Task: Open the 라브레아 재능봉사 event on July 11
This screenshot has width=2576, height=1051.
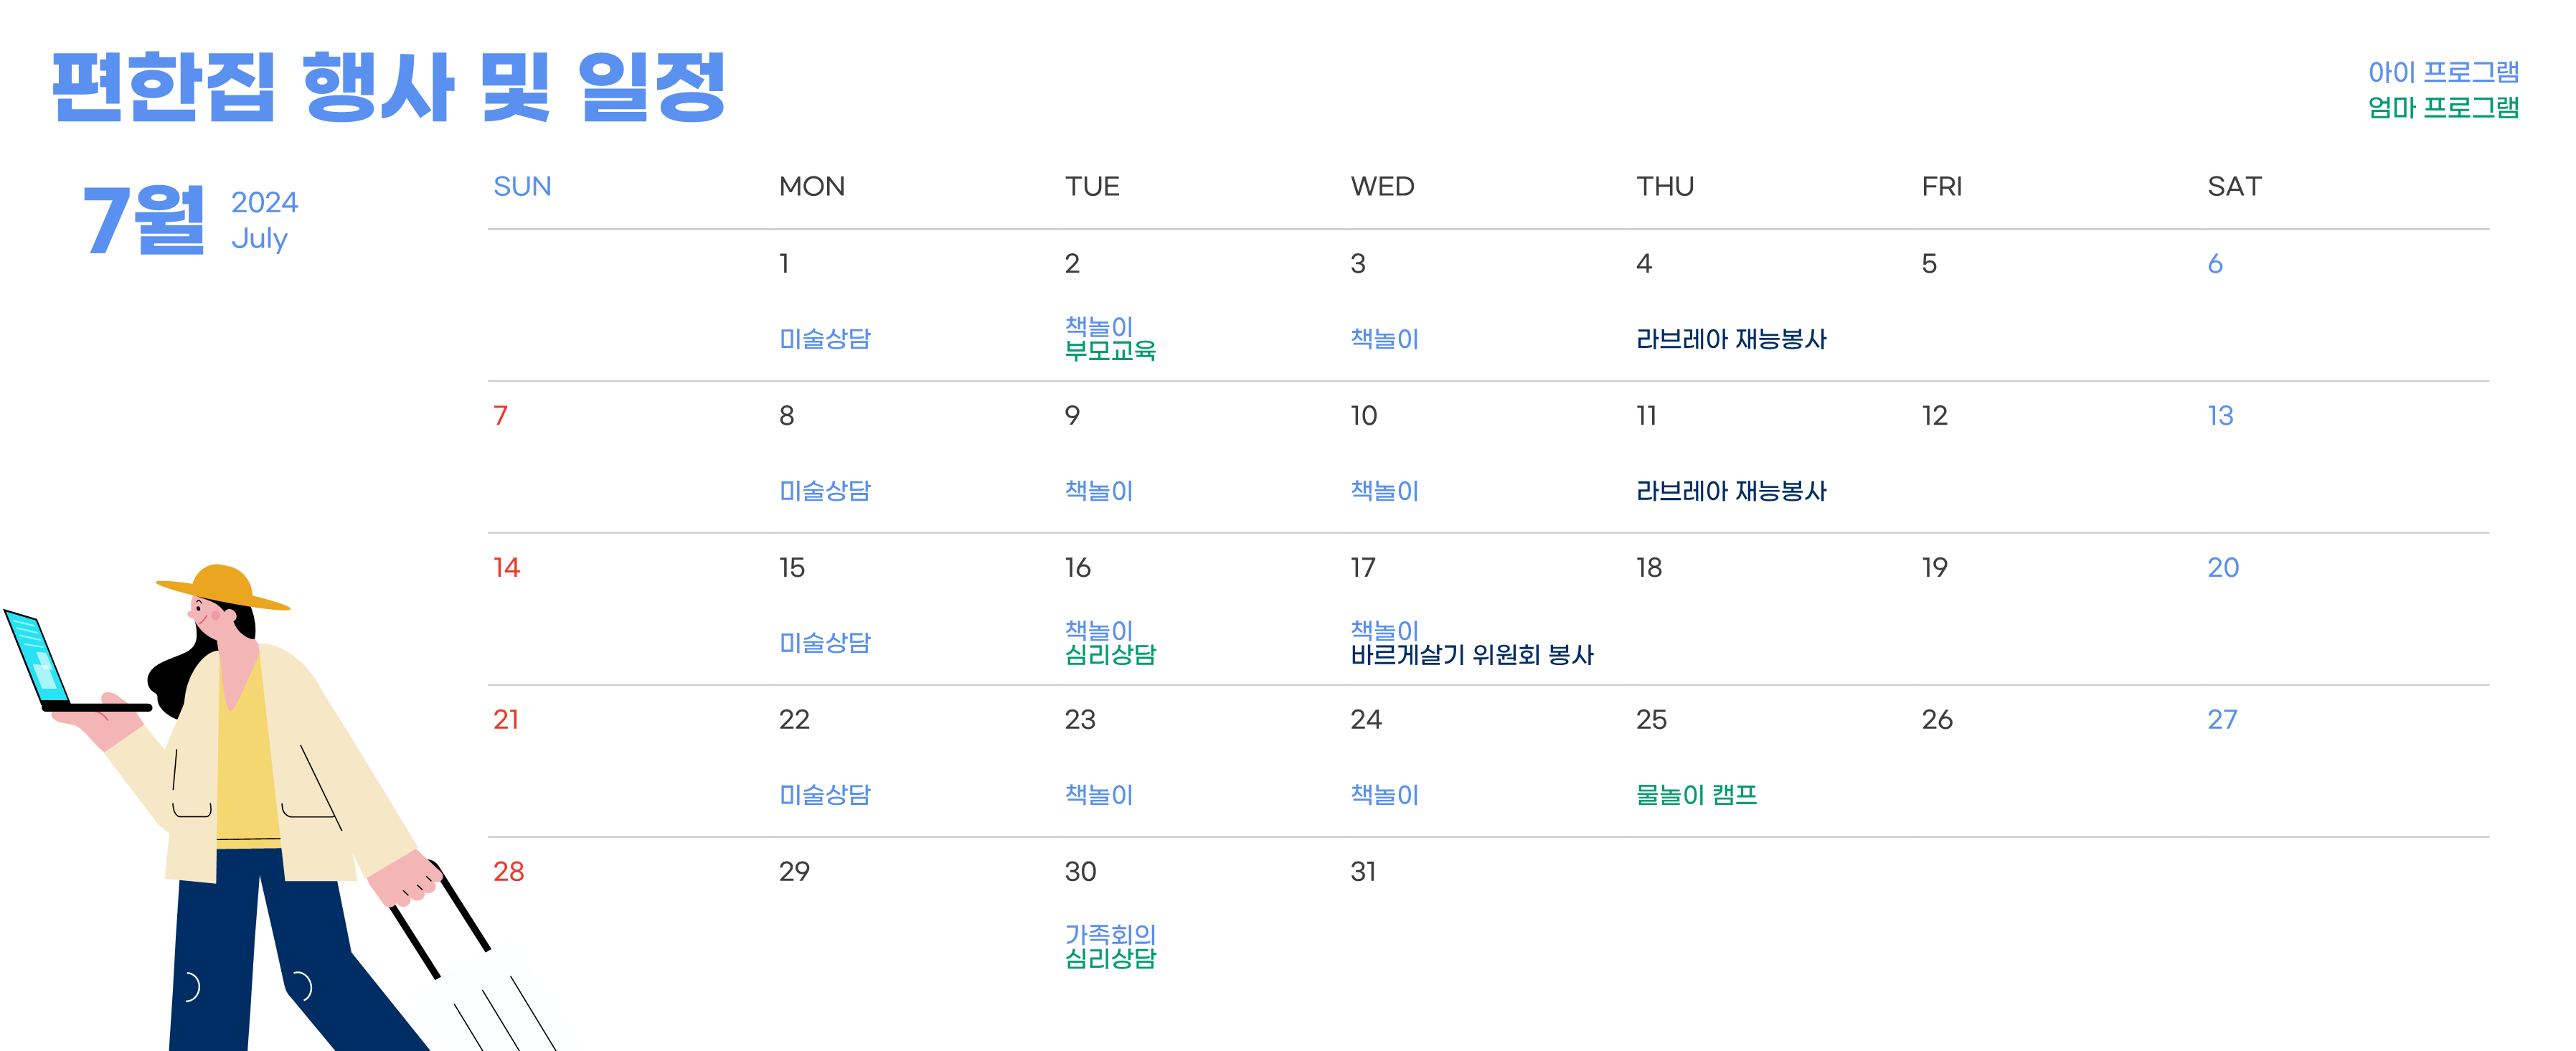Action: pyautogui.click(x=1731, y=491)
